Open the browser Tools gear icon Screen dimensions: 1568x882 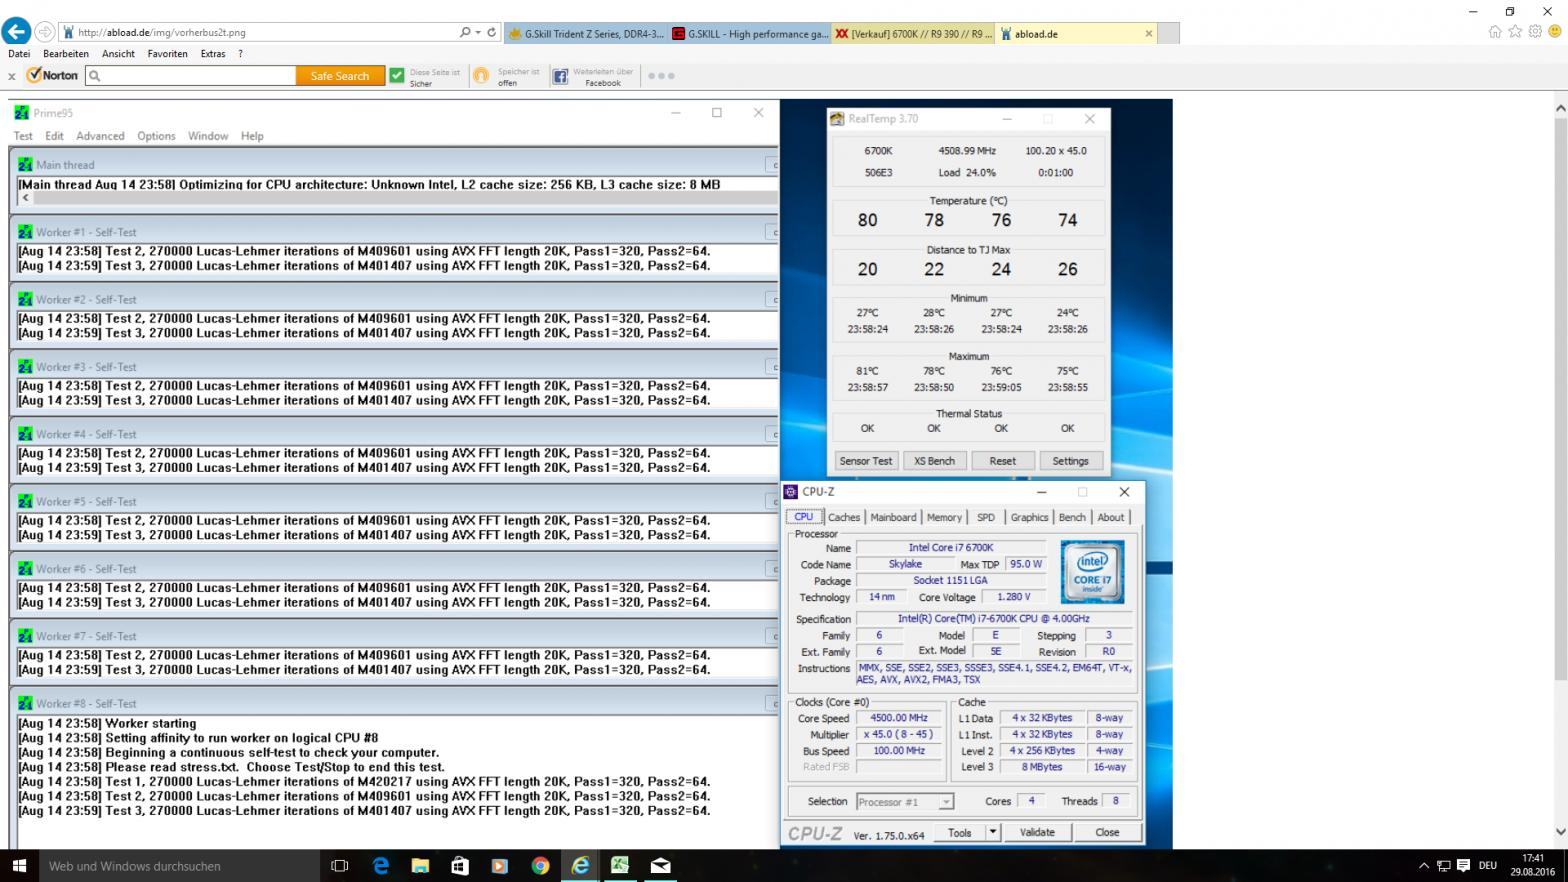(1535, 31)
